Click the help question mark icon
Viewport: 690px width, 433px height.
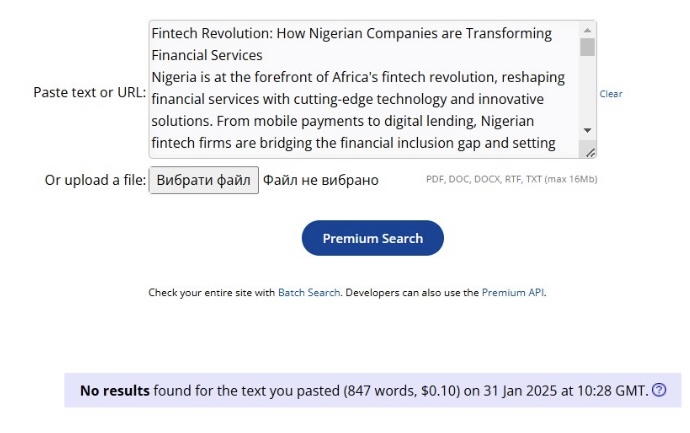tap(659, 390)
